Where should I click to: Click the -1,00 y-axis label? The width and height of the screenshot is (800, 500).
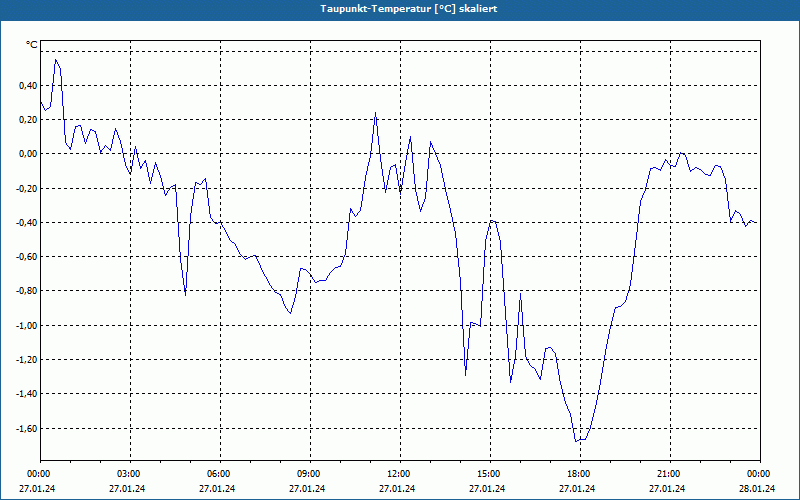(27, 326)
